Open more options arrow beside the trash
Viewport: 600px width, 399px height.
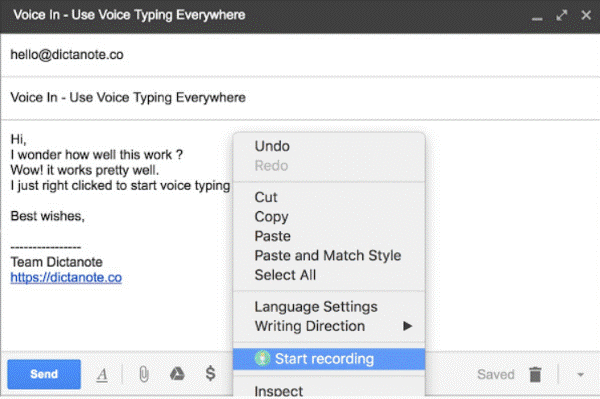click(580, 375)
